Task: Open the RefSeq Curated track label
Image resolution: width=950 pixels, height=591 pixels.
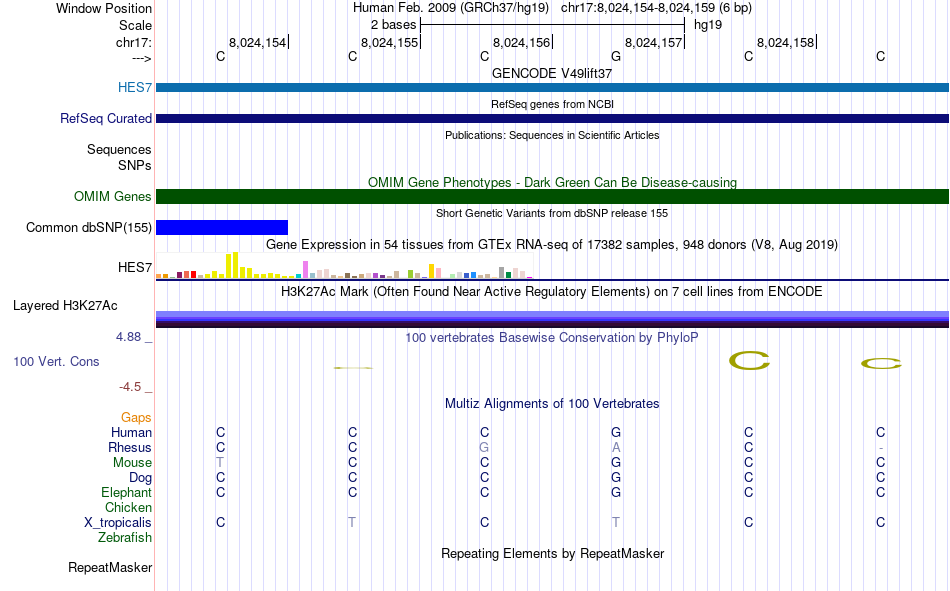Action: tap(105, 118)
